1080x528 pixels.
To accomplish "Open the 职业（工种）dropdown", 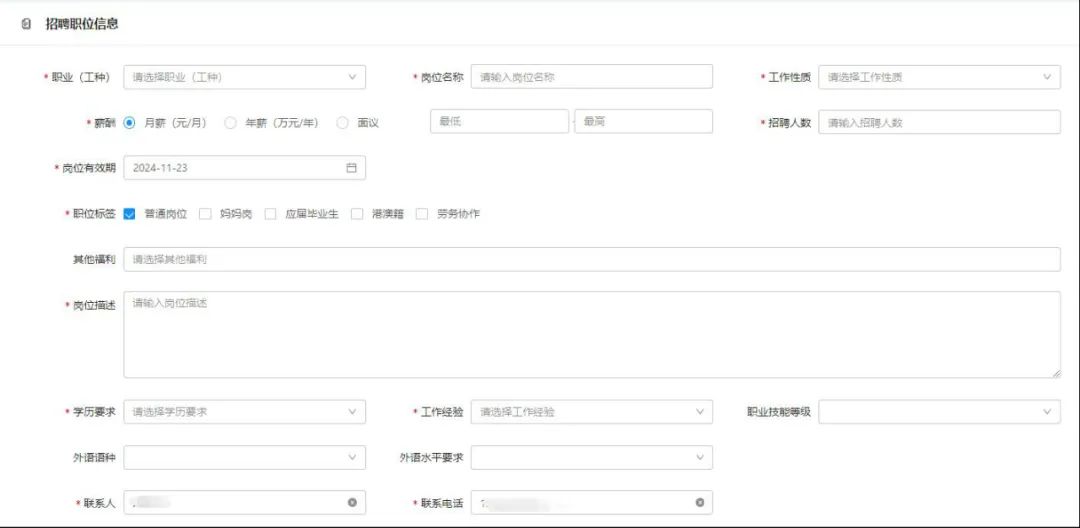I will (x=244, y=77).
